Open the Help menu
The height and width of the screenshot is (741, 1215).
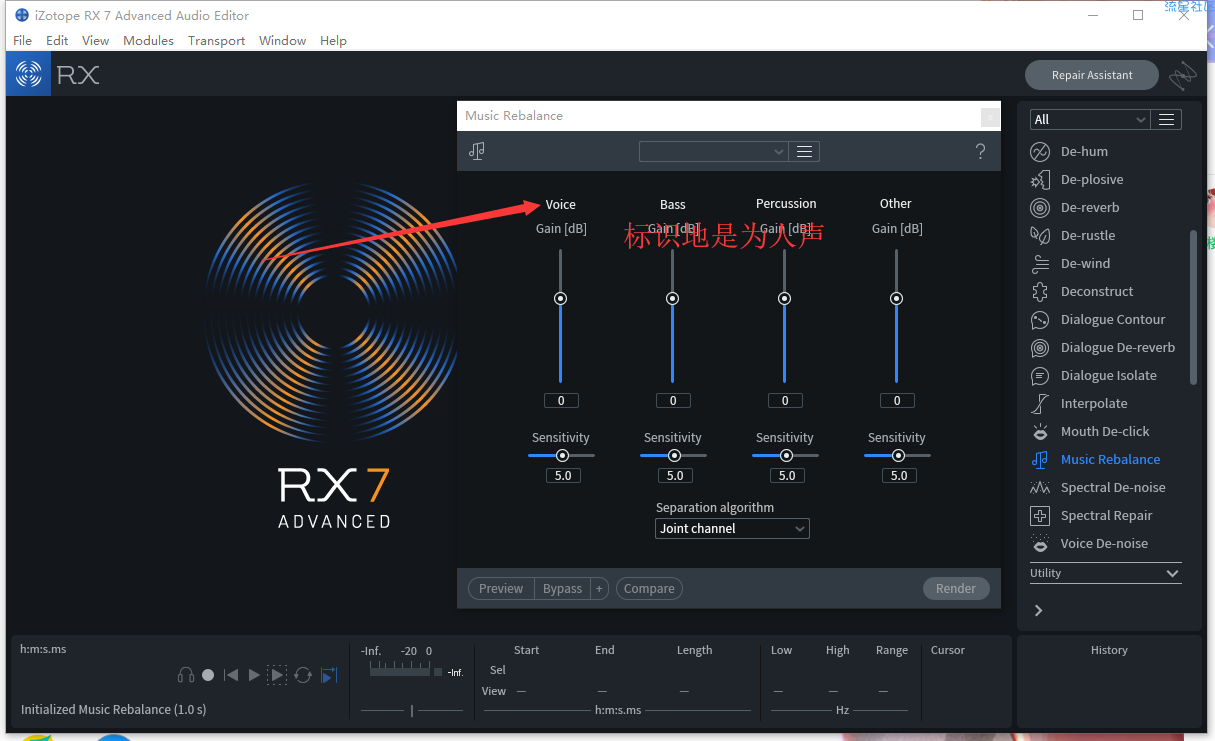pos(333,41)
